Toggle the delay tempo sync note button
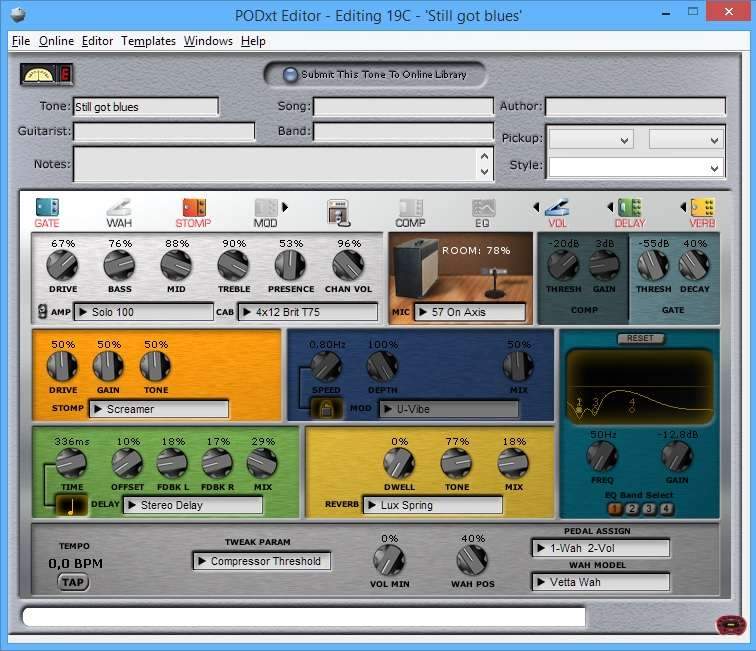The height and width of the screenshot is (651, 756). point(72,506)
